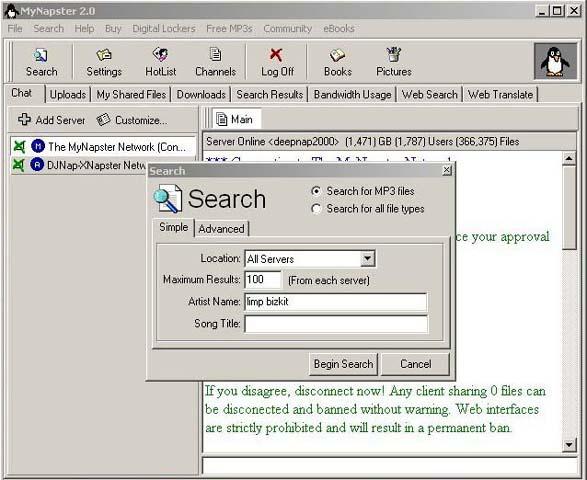Click the blue M icon of MyNapster Network
This screenshot has height=480, width=587.
point(38,146)
